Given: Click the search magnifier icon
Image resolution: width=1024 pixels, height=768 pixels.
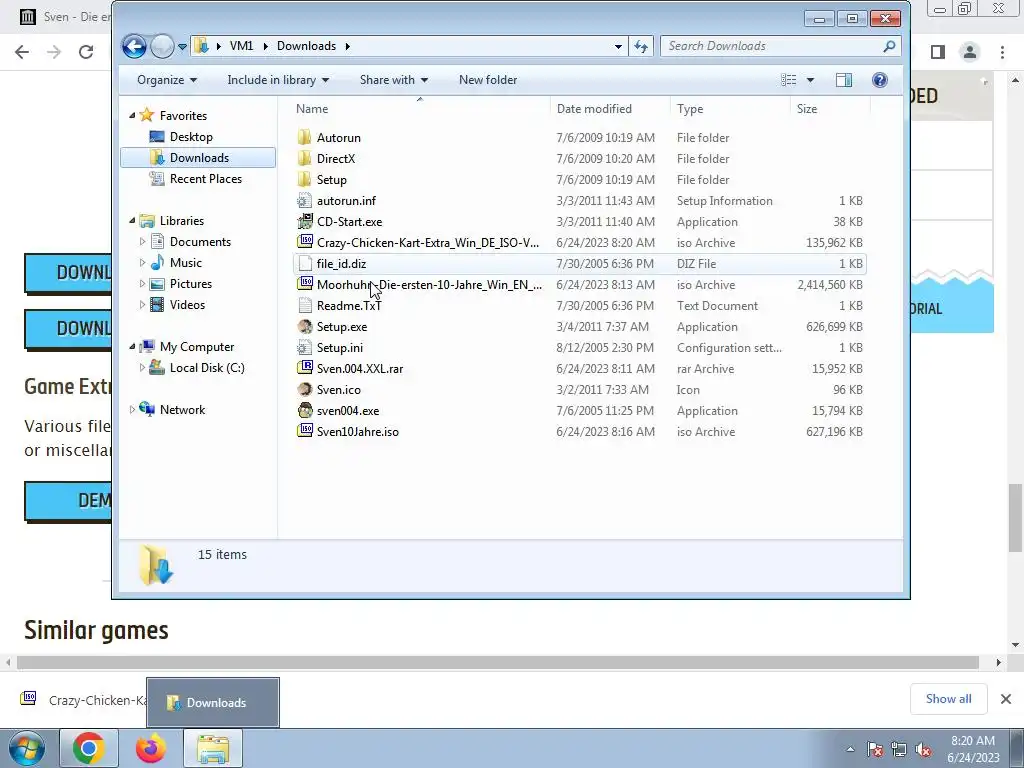Looking at the screenshot, I should (x=889, y=46).
